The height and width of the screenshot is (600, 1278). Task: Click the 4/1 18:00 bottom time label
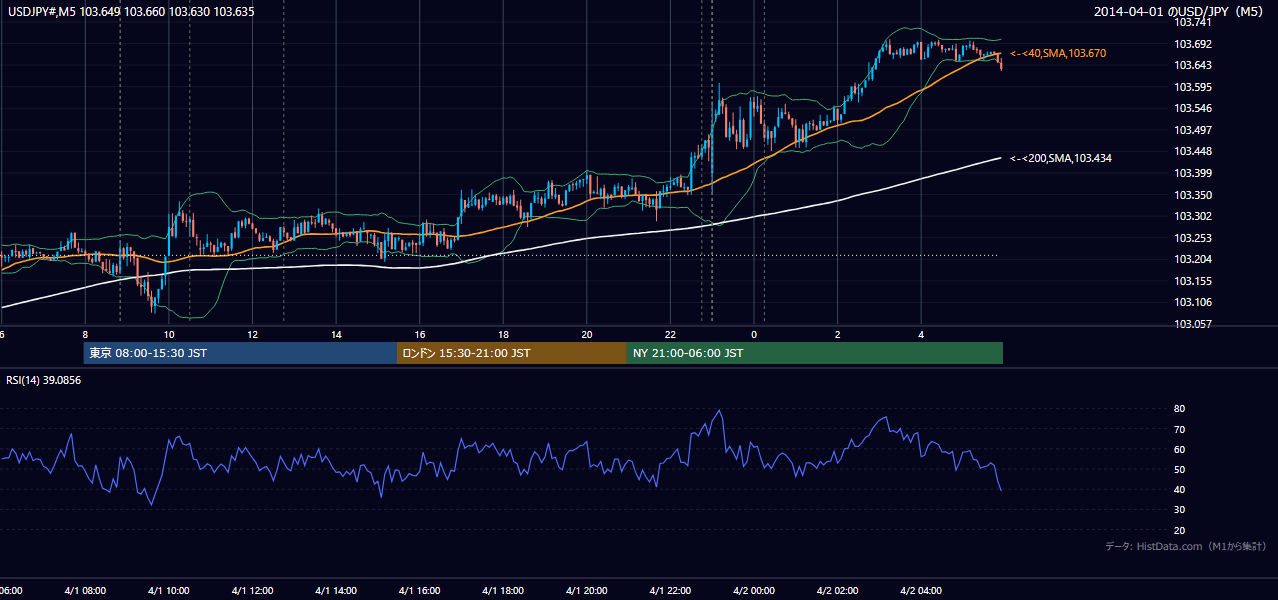point(503,591)
